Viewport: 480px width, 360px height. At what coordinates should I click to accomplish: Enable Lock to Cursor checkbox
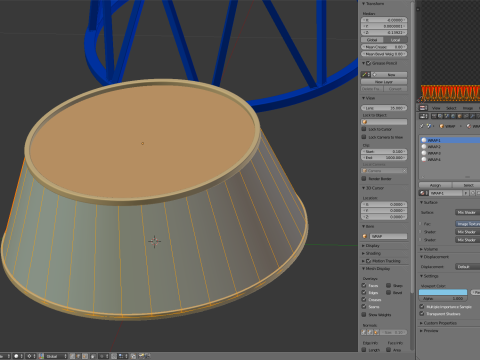tap(364, 129)
